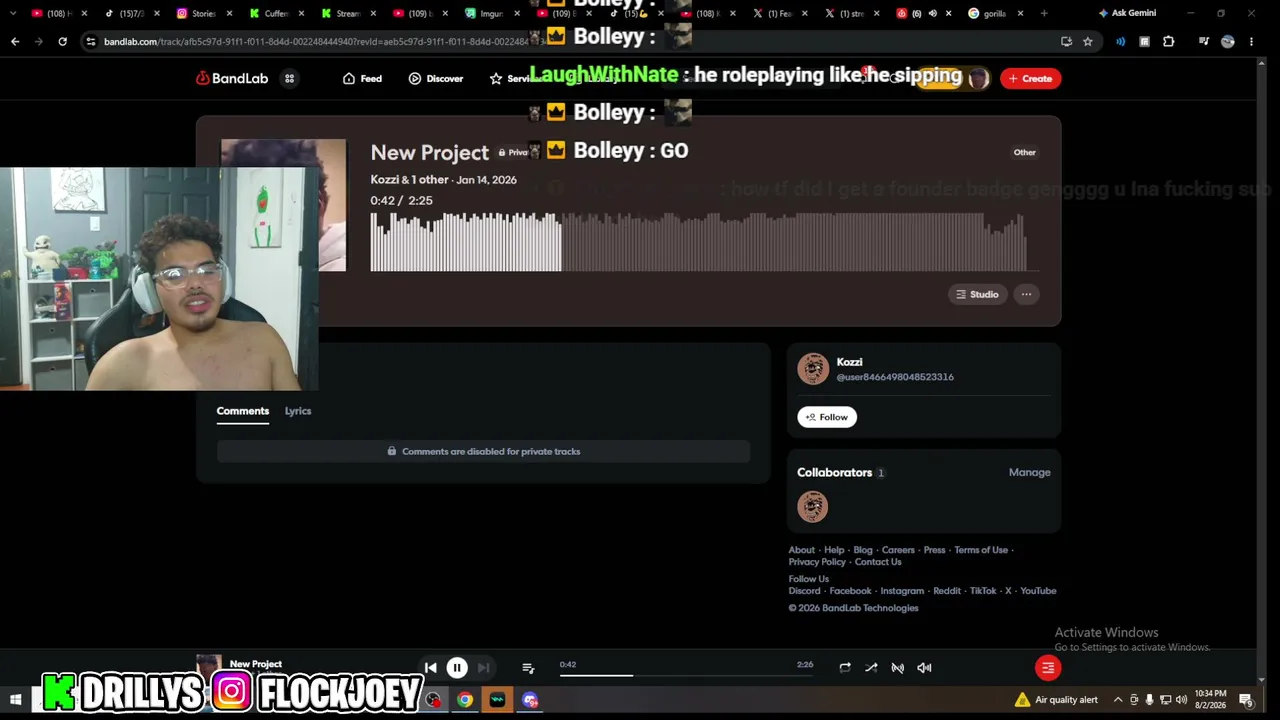Open the YouTube follow link
This screenshot has height=720, width=1280.
click(x=1038, y=591)
